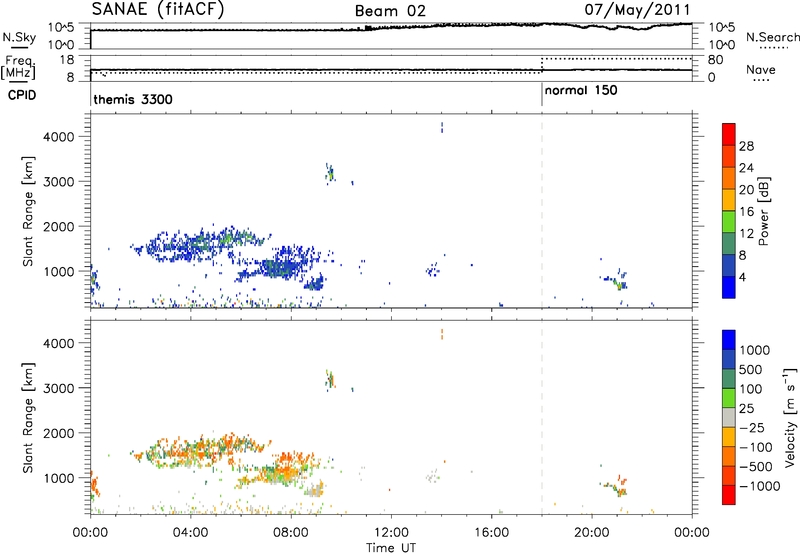
Task: Click the Power [dB] colorbar title
Action: [763, 211]
